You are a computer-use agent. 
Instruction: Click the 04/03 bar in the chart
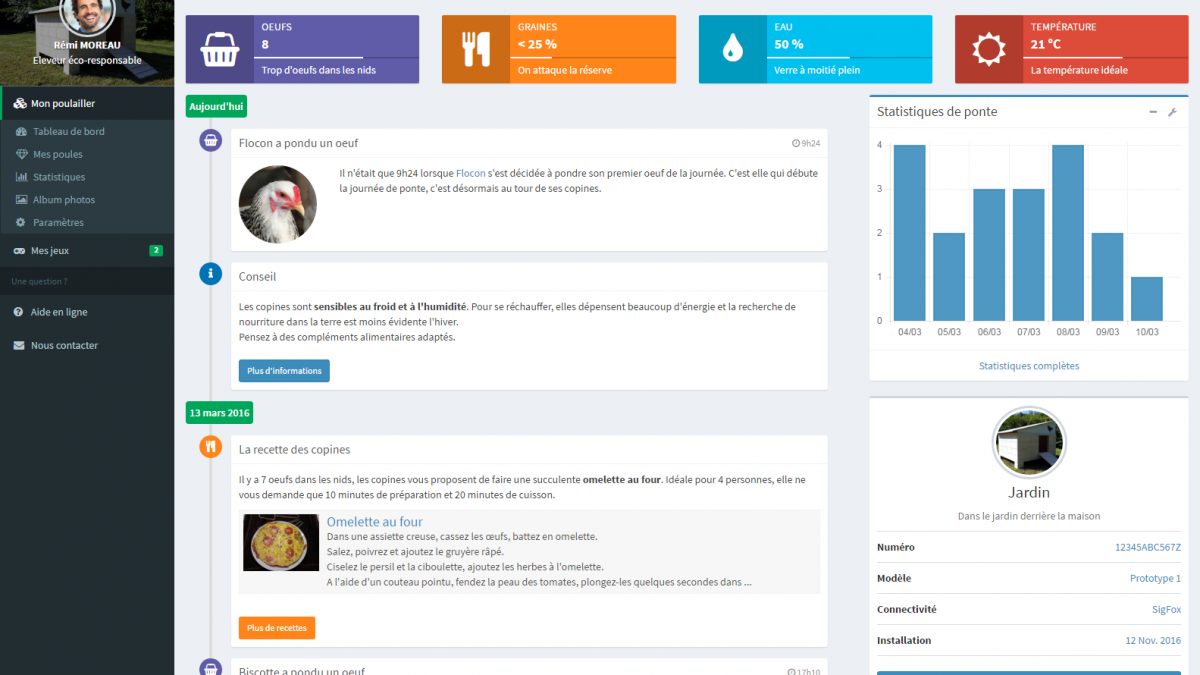pyautogui.click(x=909, y=233)
